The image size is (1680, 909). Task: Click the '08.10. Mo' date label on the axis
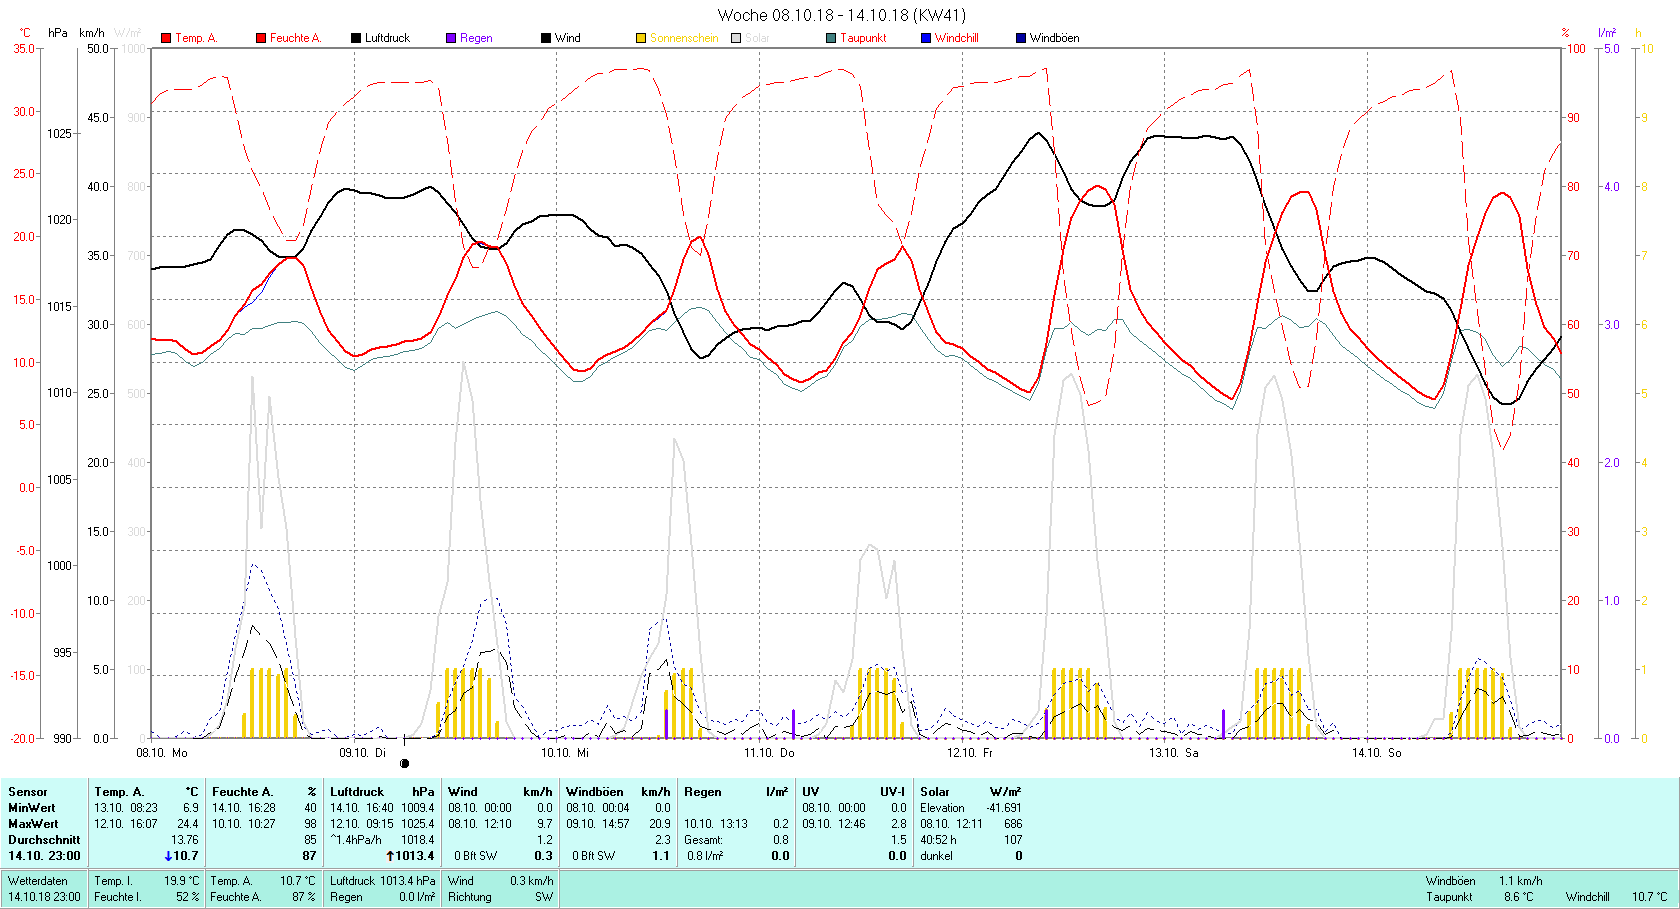click(x=162, y=753)
